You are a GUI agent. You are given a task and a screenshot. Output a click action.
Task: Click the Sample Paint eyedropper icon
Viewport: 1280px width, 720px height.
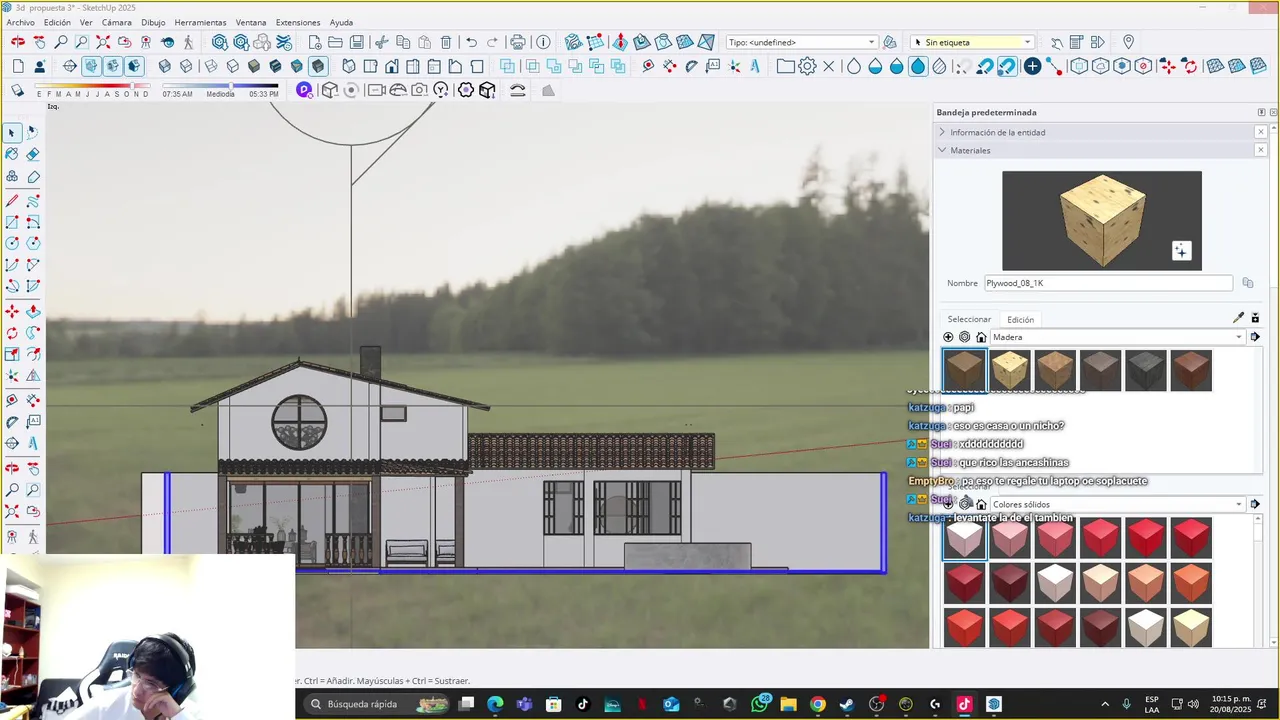coord(1238,318)
